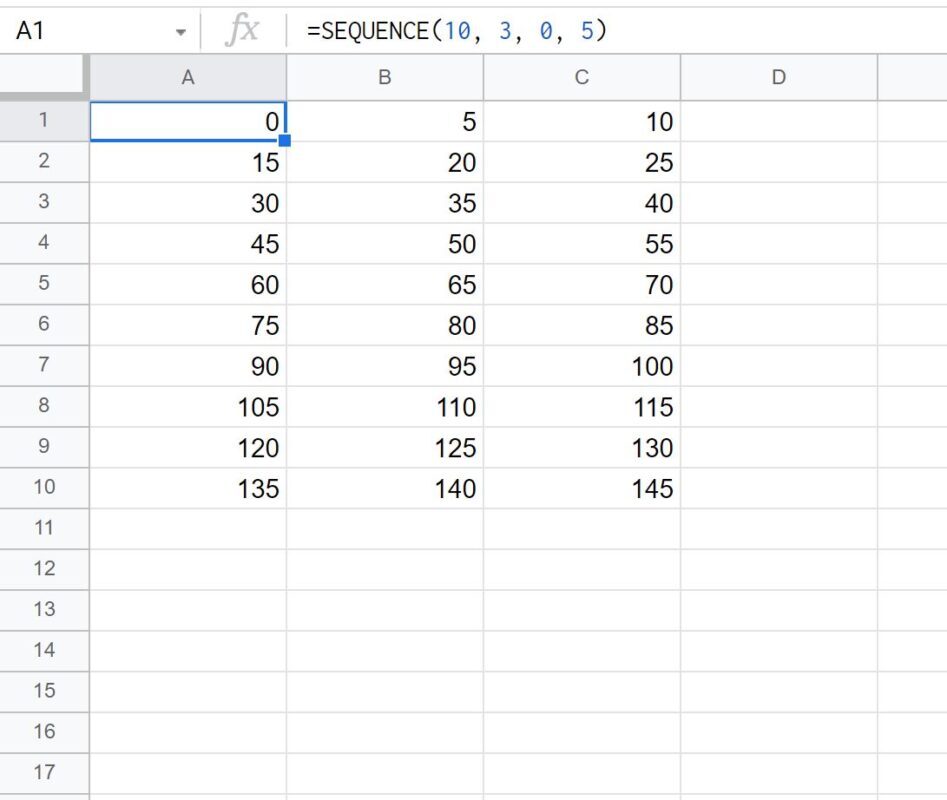Select the empty cell D1
This screenshot has height=800, width=947.
coord(779,121)
